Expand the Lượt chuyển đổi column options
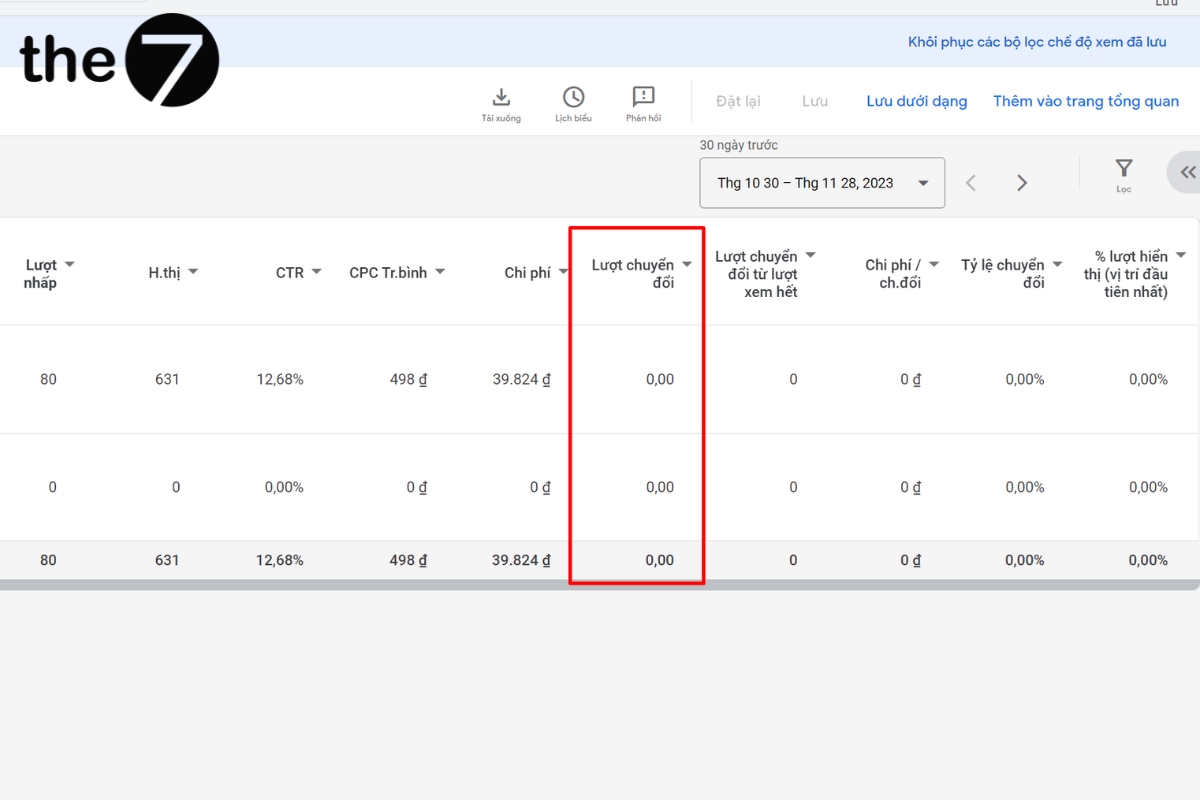 tap(687, 264)
